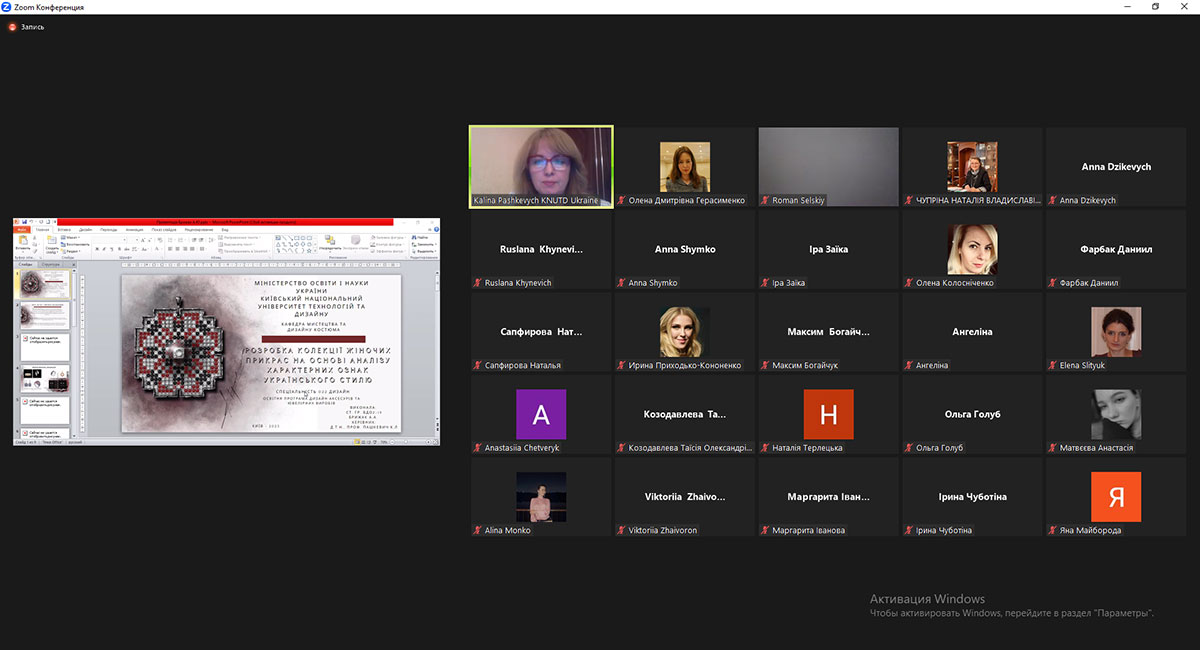Click muted mic icon of Іра Заїка
Screen dimensions: 1200x650
(x=765, y=283)
